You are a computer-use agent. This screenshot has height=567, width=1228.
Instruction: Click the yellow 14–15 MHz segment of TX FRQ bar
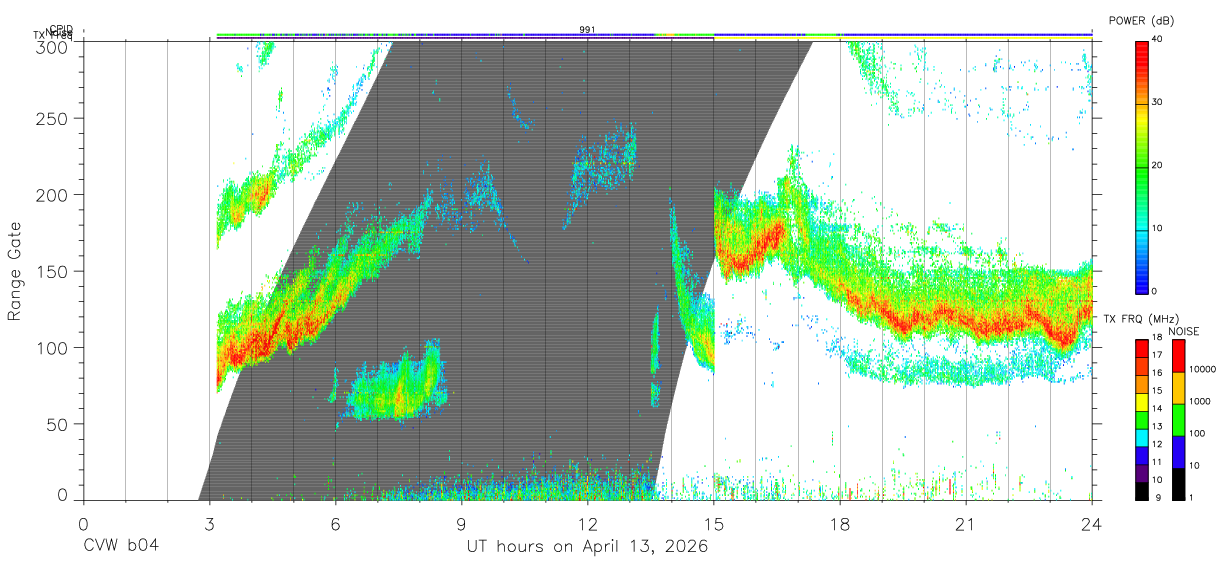[1141, 402]
